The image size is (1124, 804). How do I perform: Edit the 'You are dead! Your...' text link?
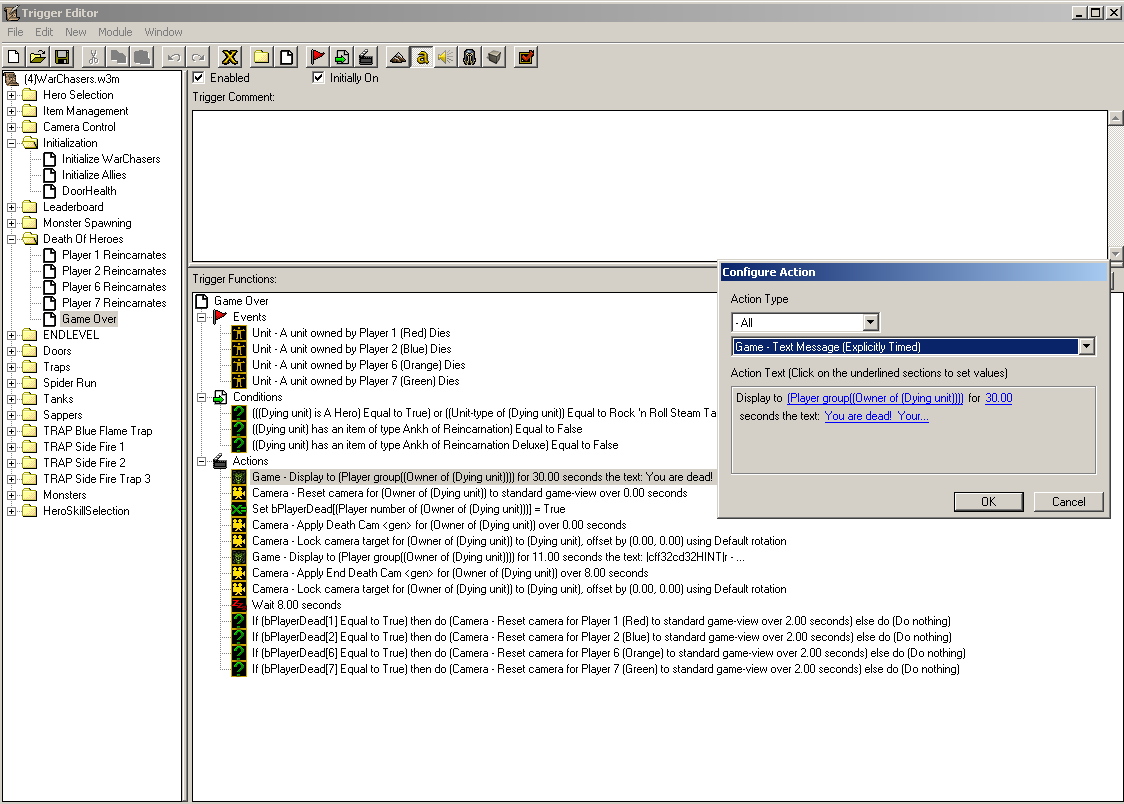point(877,416)
